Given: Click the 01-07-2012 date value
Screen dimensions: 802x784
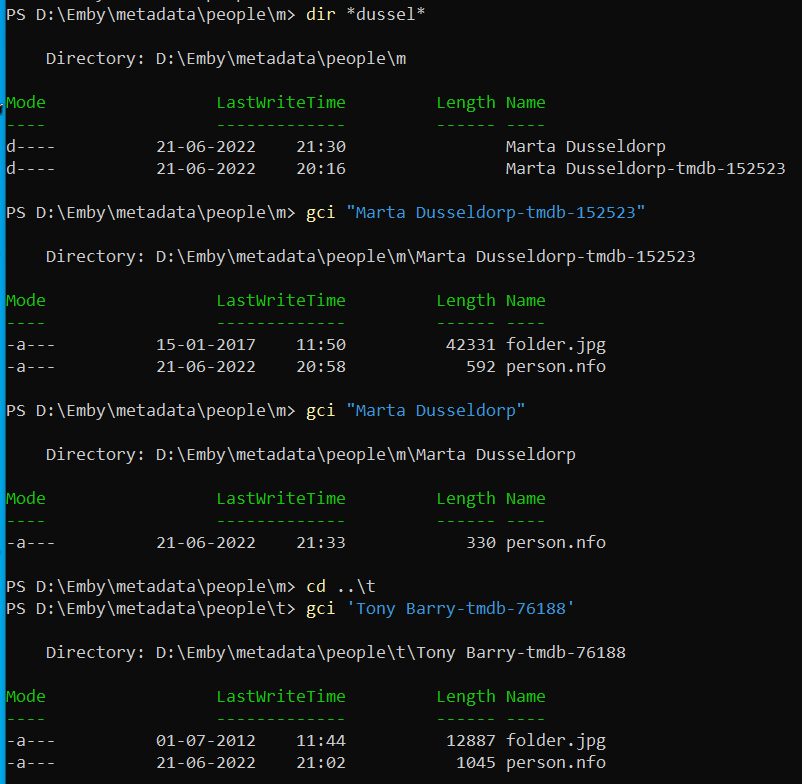Looking at the screenshot, I should [206, 740].
